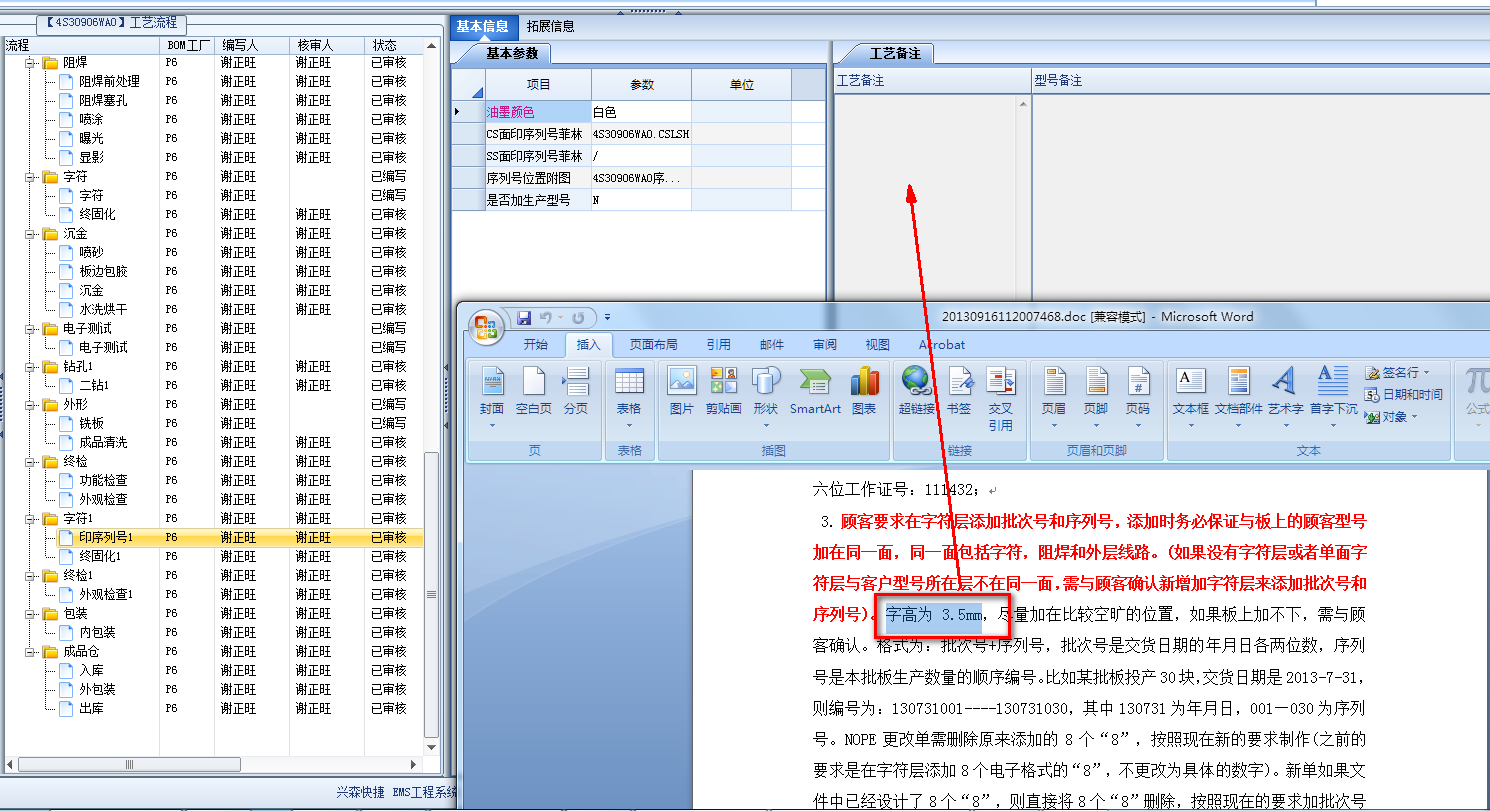Open the 视图 ribbon tab
The height and width of the screenshot is (811, 1490).
[x=878, y=344]
